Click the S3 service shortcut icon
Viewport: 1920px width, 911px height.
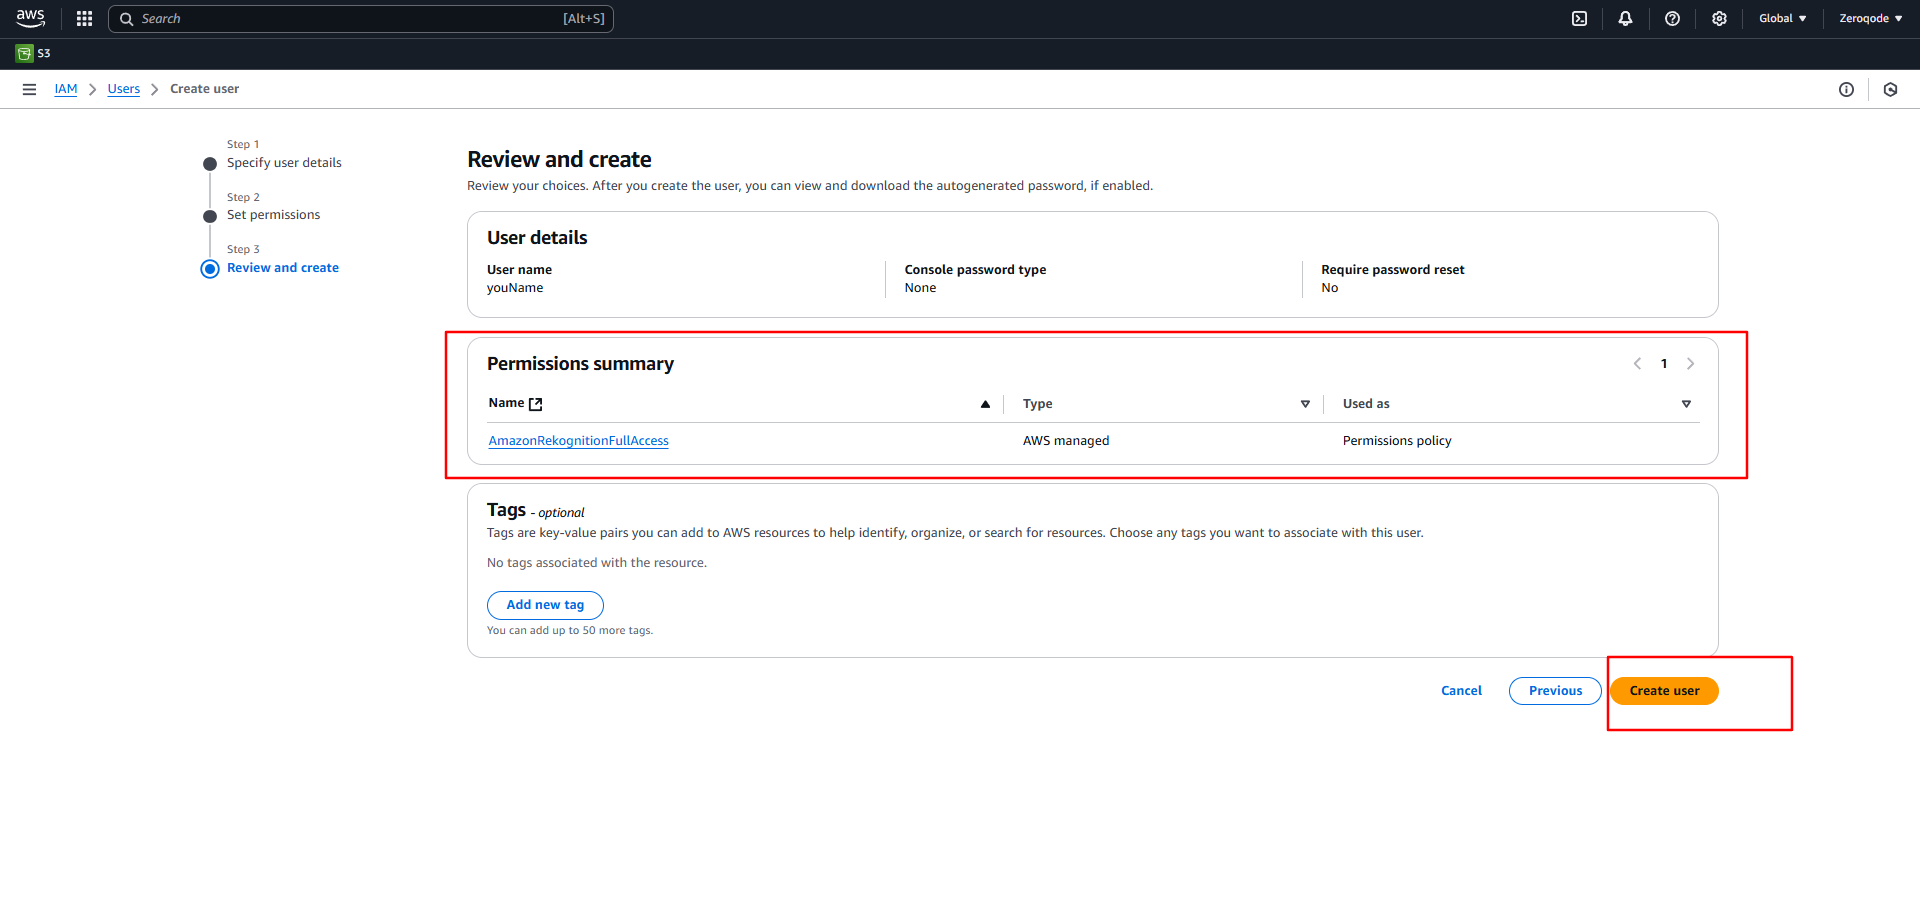point(25,53)
